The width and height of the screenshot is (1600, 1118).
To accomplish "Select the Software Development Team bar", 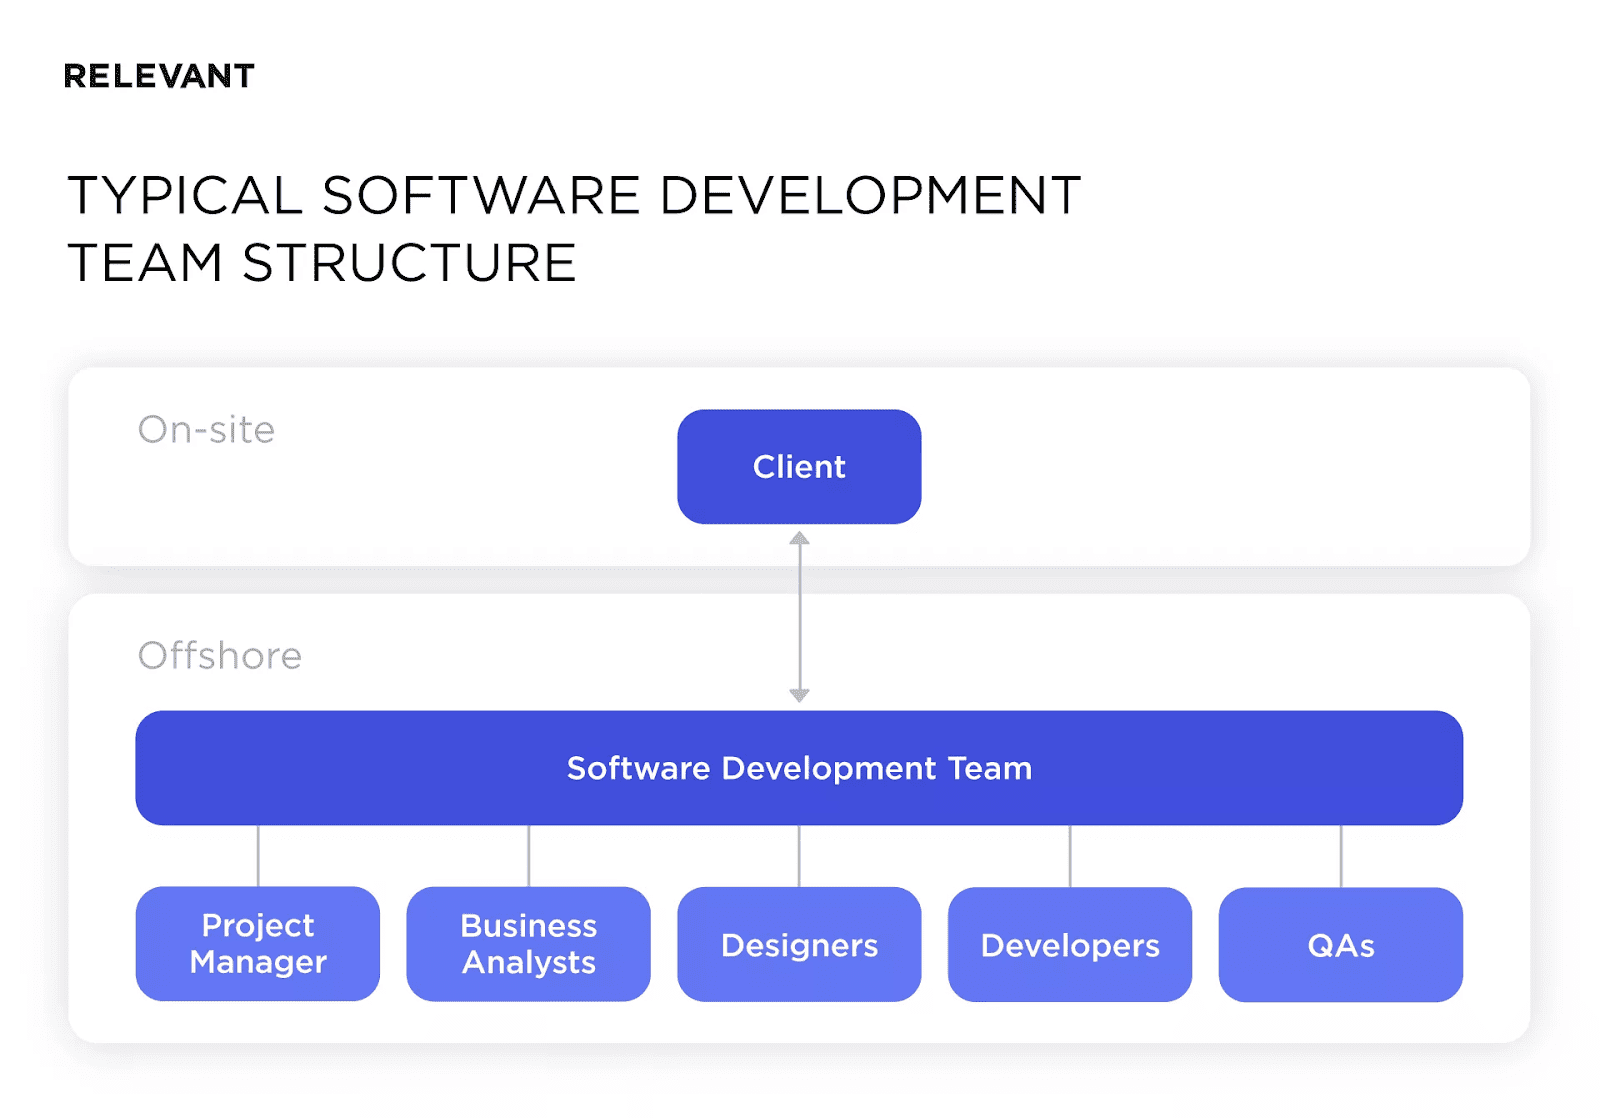I will [798, 768].
